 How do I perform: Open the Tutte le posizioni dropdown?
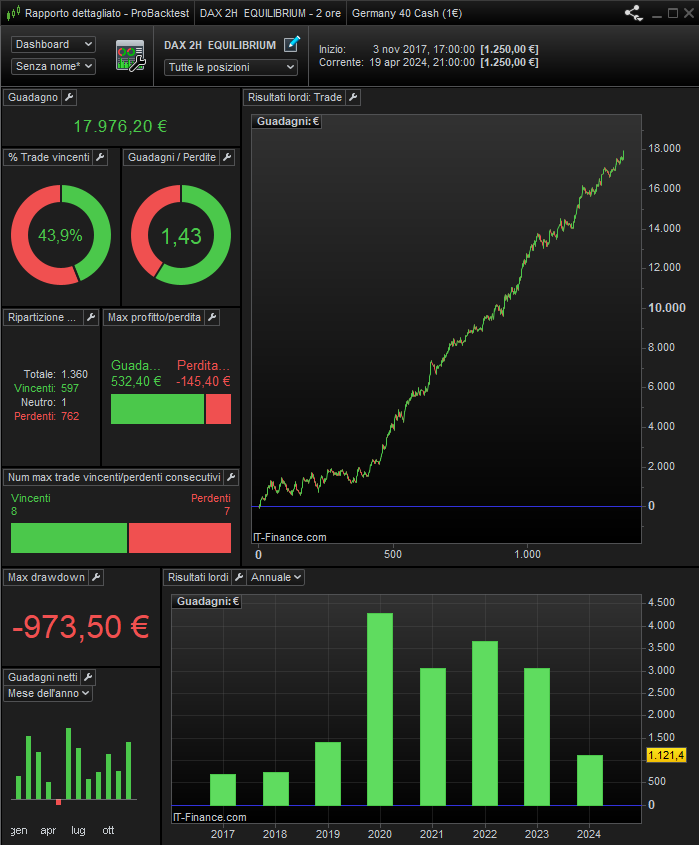pos(231,67)
